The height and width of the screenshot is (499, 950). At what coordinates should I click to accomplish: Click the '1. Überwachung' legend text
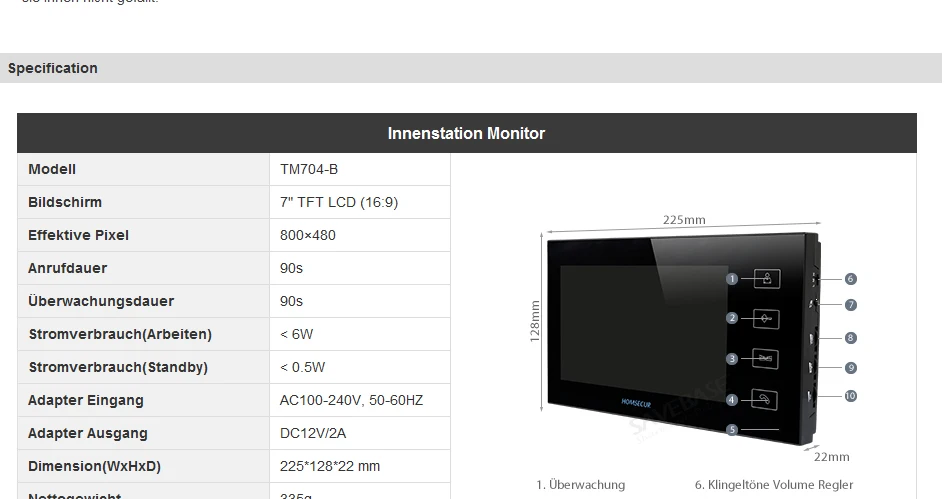tap(580, 485)
